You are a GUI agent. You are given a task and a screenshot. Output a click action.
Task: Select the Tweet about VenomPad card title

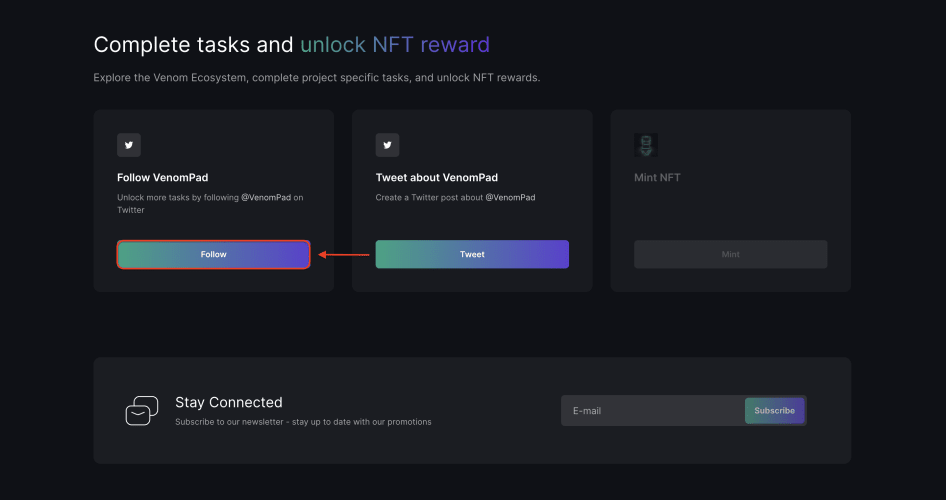point(437,178)
